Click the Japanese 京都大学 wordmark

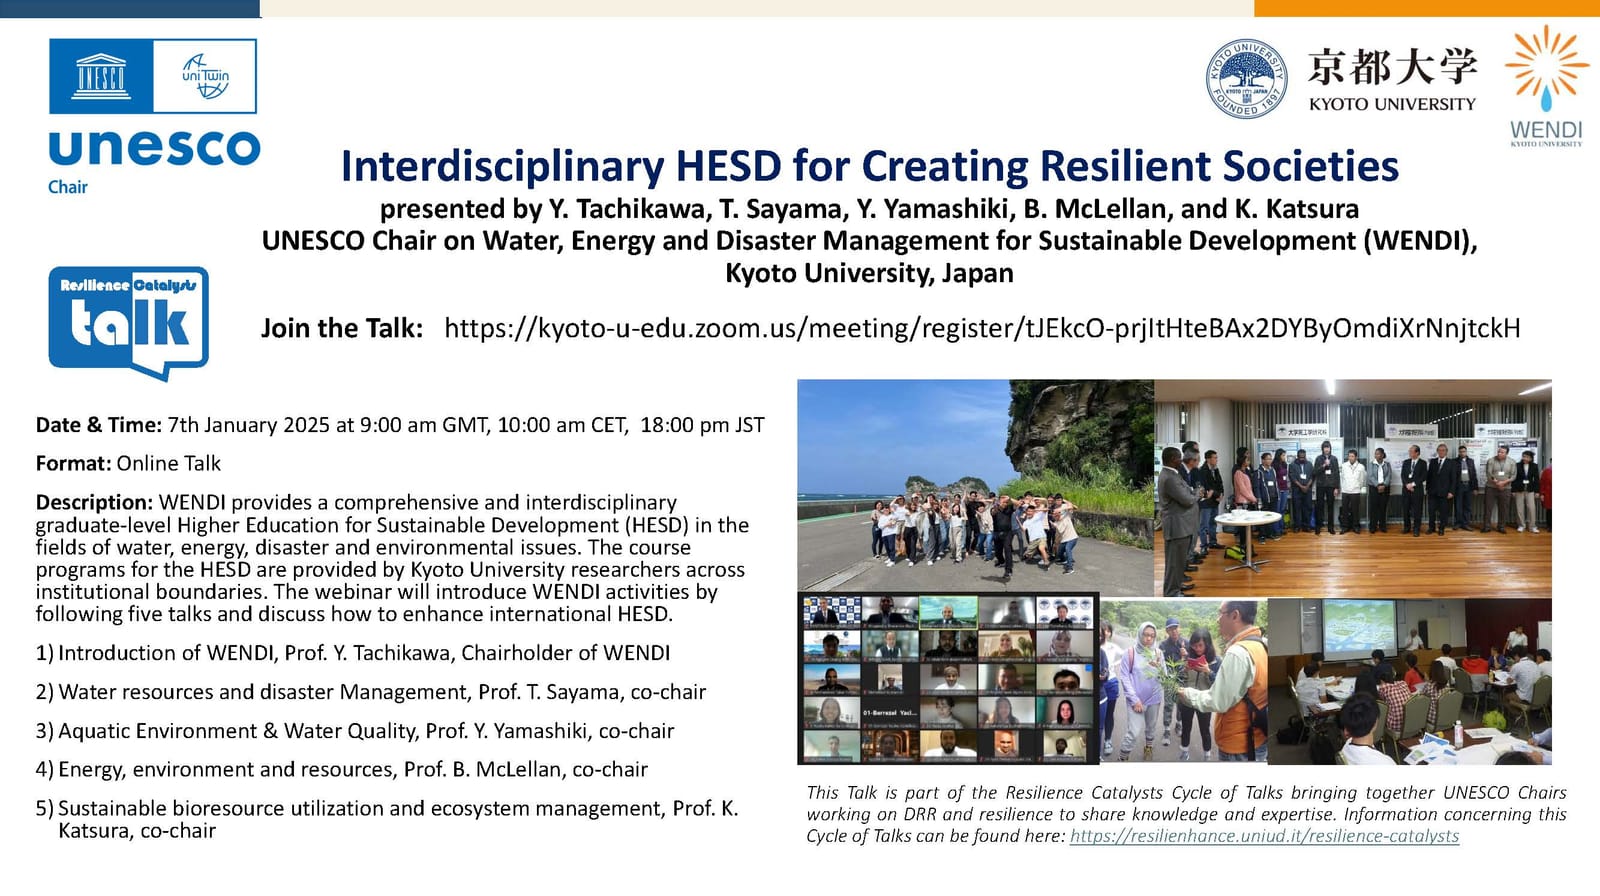1392,67
